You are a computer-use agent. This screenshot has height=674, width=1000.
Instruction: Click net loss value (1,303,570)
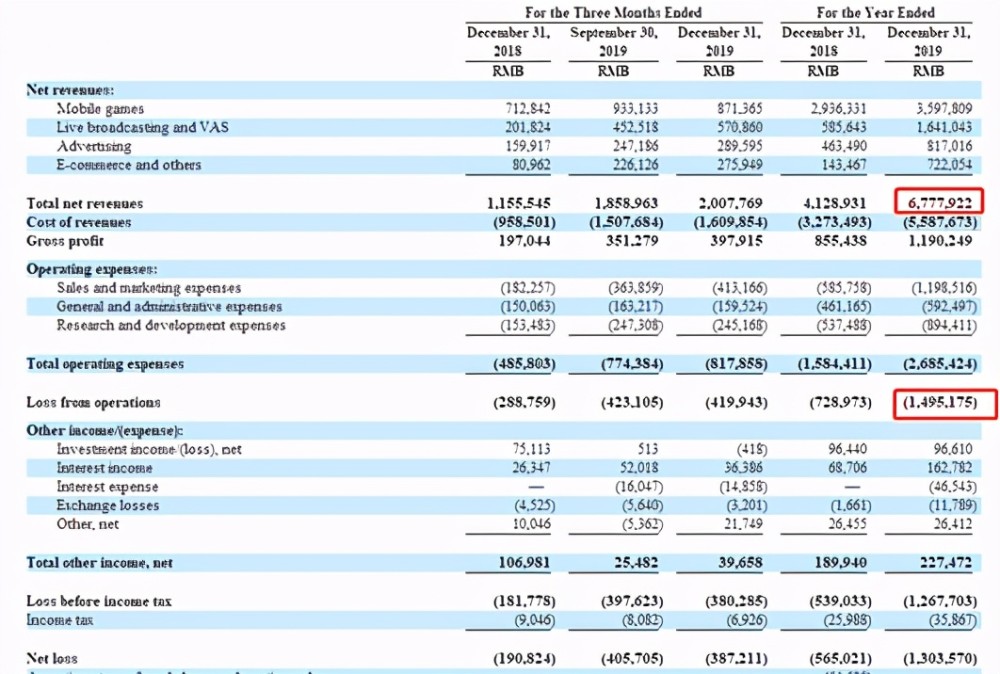[x=939, y=658]
